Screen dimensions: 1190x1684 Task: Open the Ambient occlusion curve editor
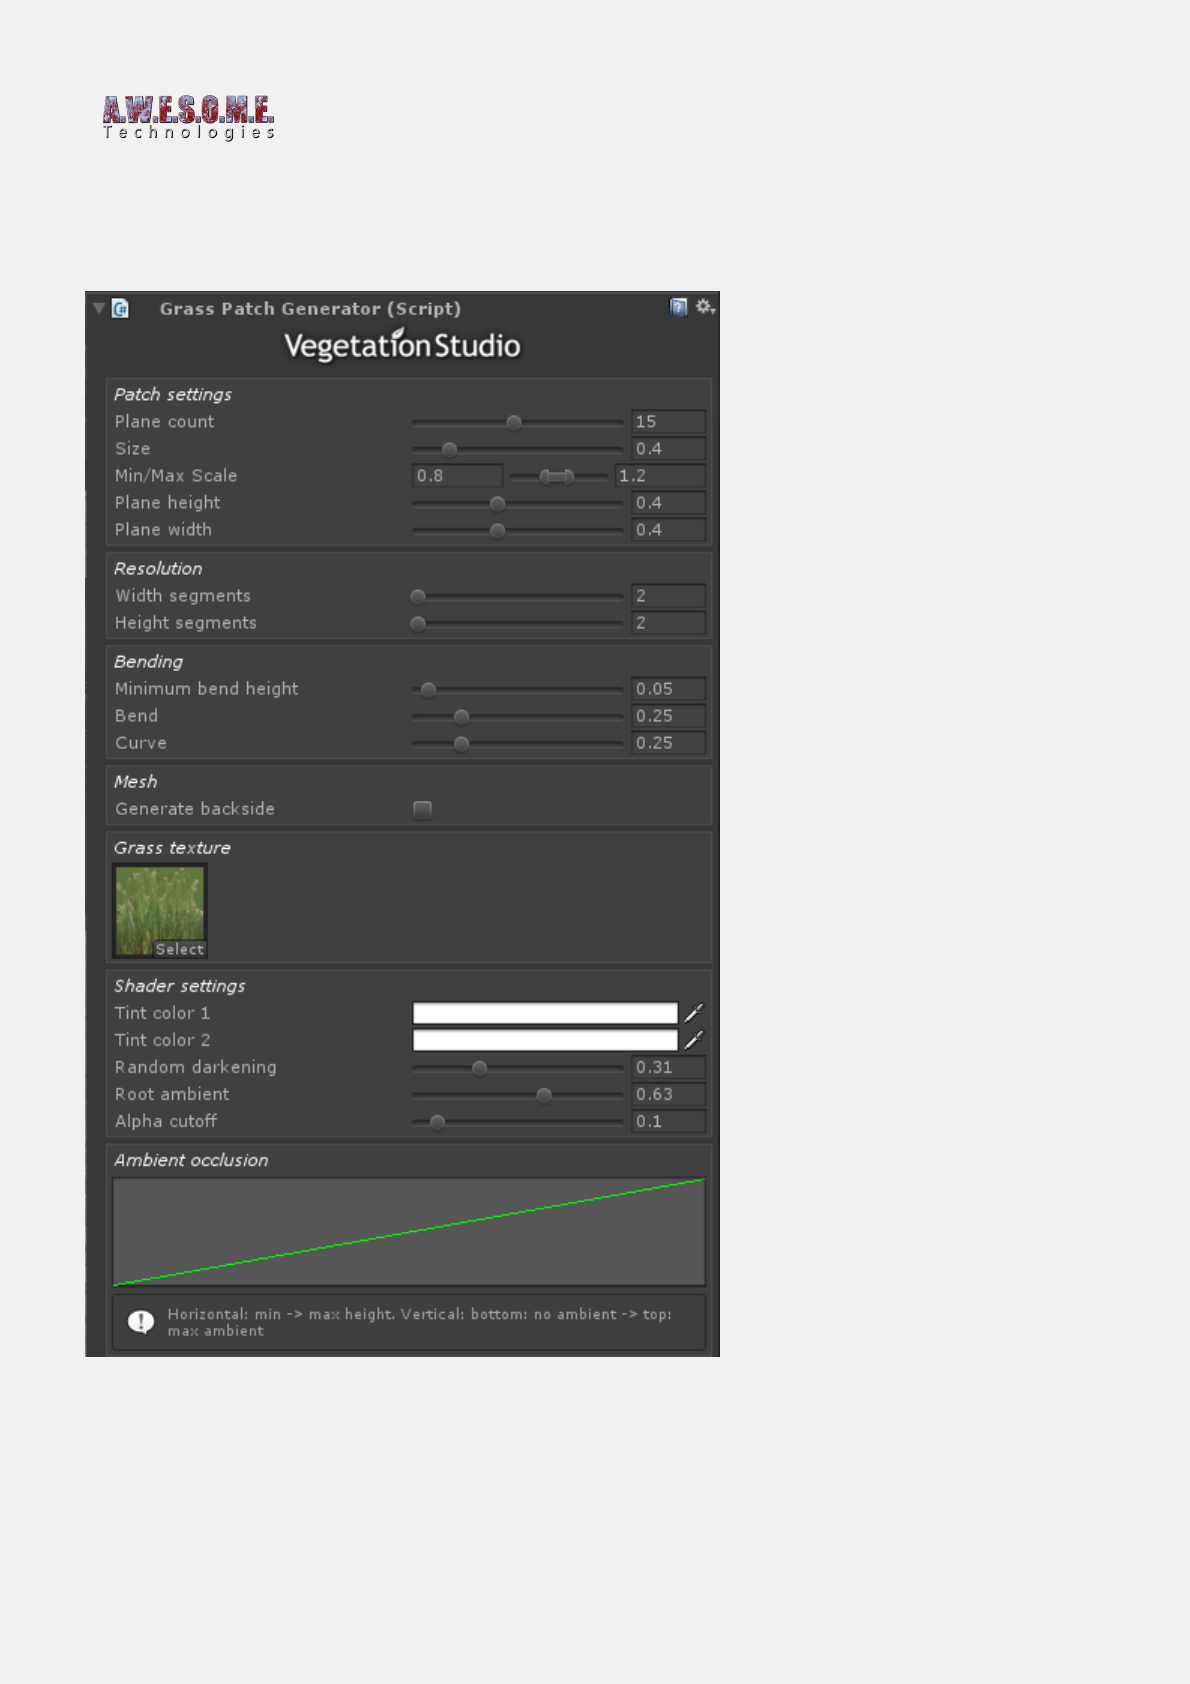tap(409, 1232)
